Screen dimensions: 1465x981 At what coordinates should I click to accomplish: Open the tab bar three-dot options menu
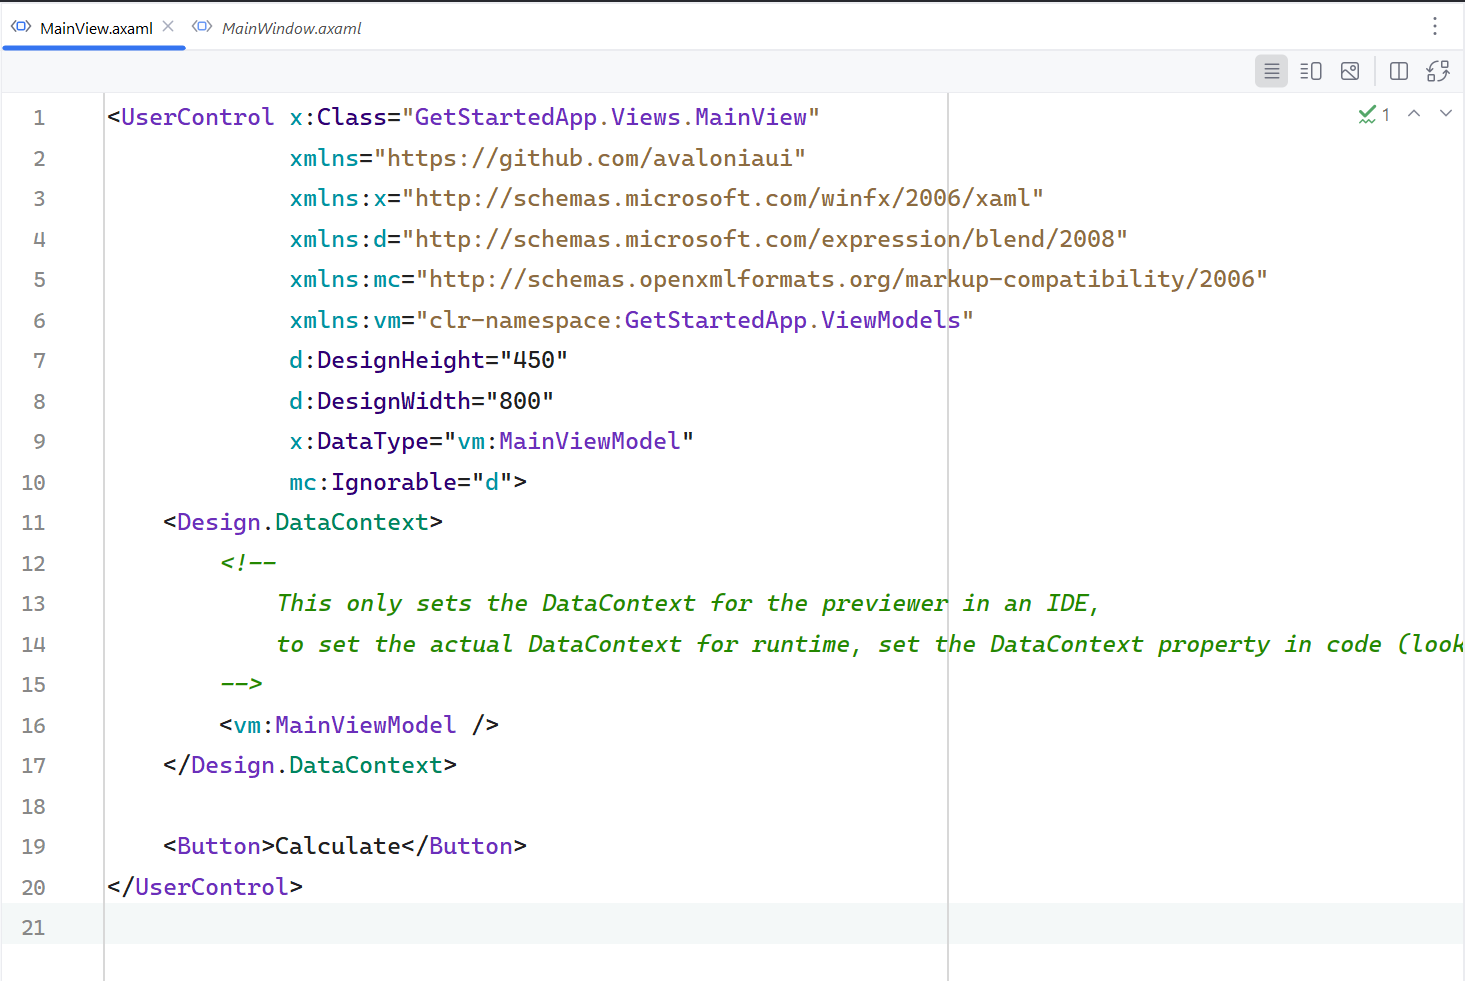pyautogui.click(x=1435, y=26)
